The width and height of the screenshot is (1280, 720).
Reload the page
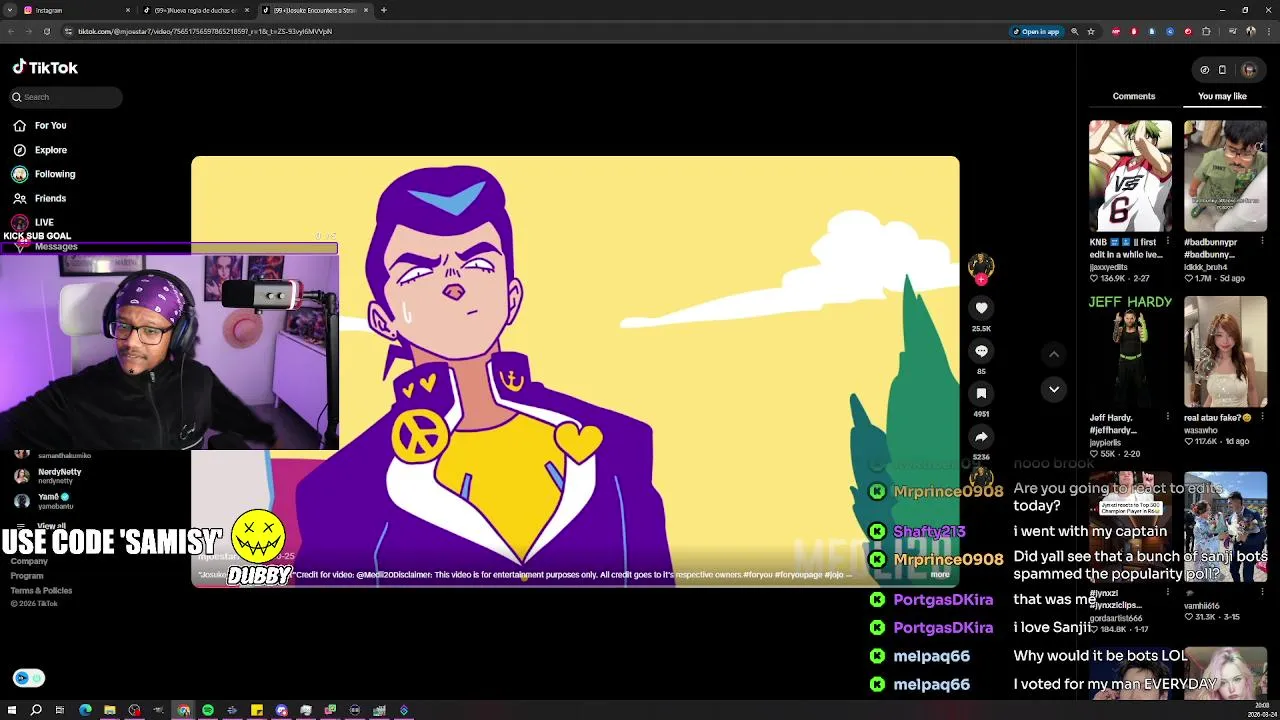[x=47, y=31]
